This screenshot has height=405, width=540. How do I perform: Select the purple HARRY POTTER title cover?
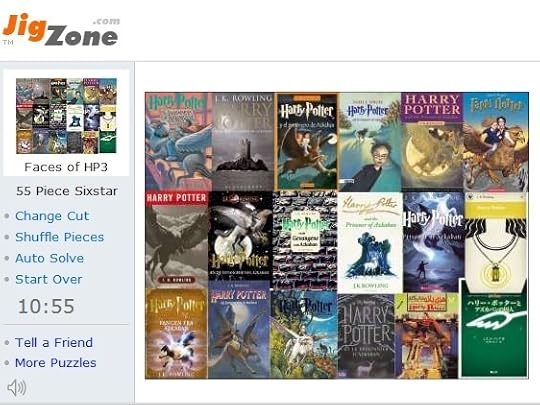(x=432, y=141)
